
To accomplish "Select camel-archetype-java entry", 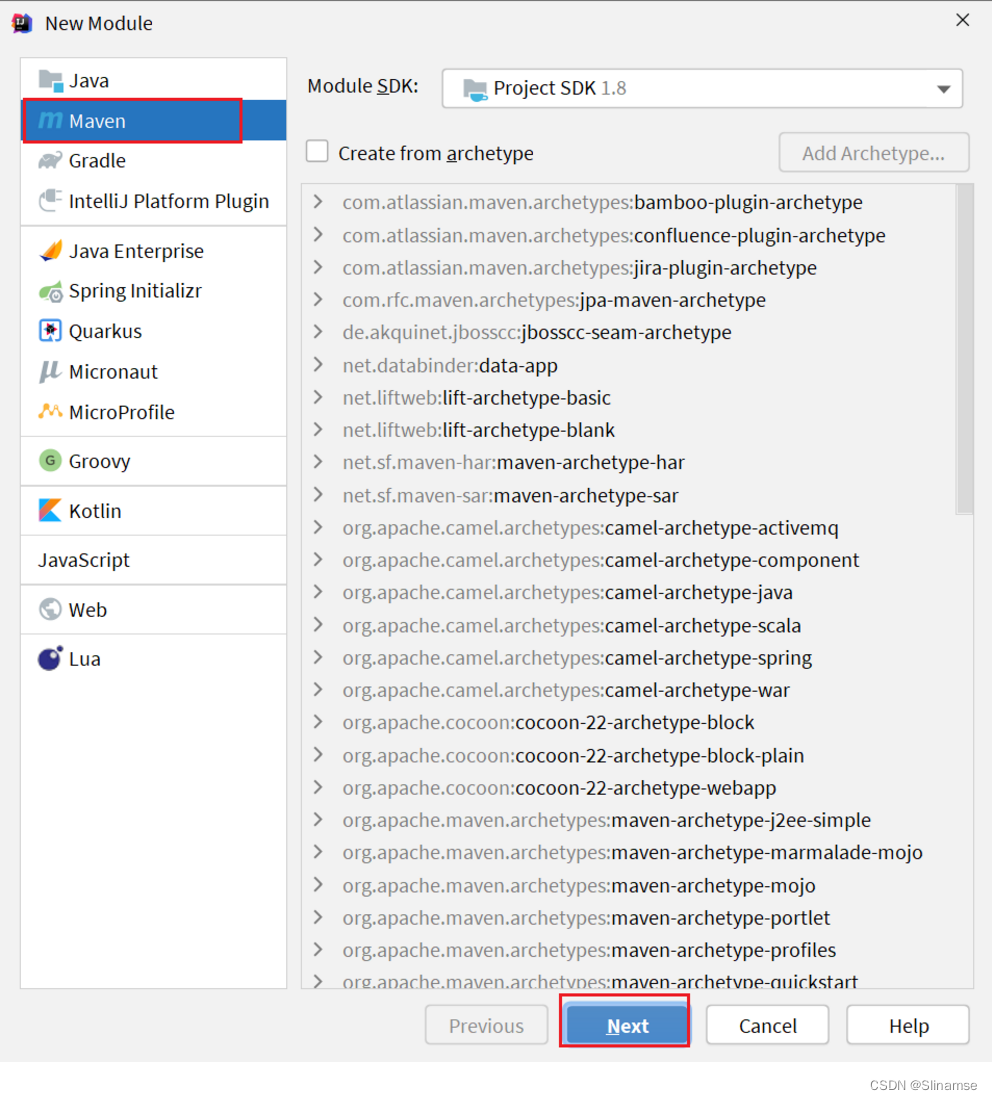I will (568, 593).
